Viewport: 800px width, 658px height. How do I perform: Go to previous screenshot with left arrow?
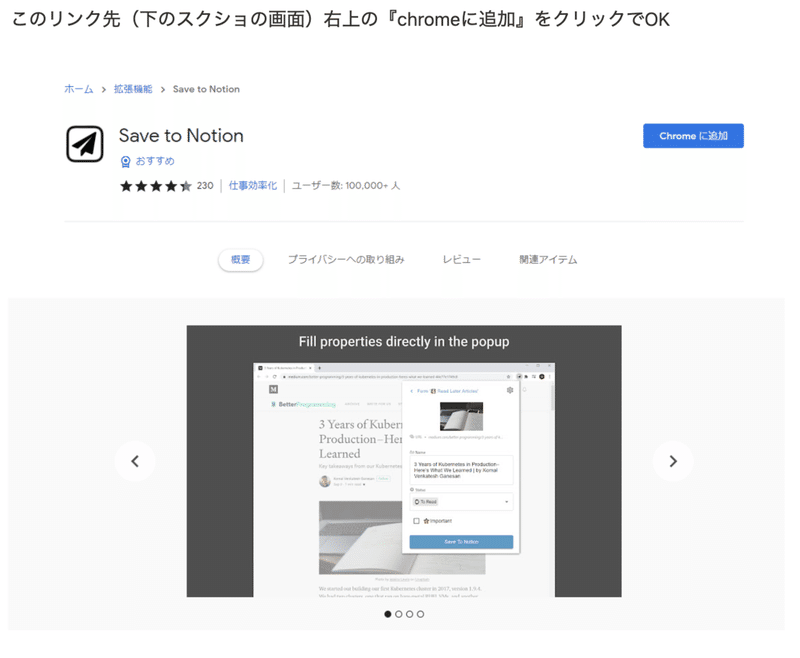(x=135, y=461)
